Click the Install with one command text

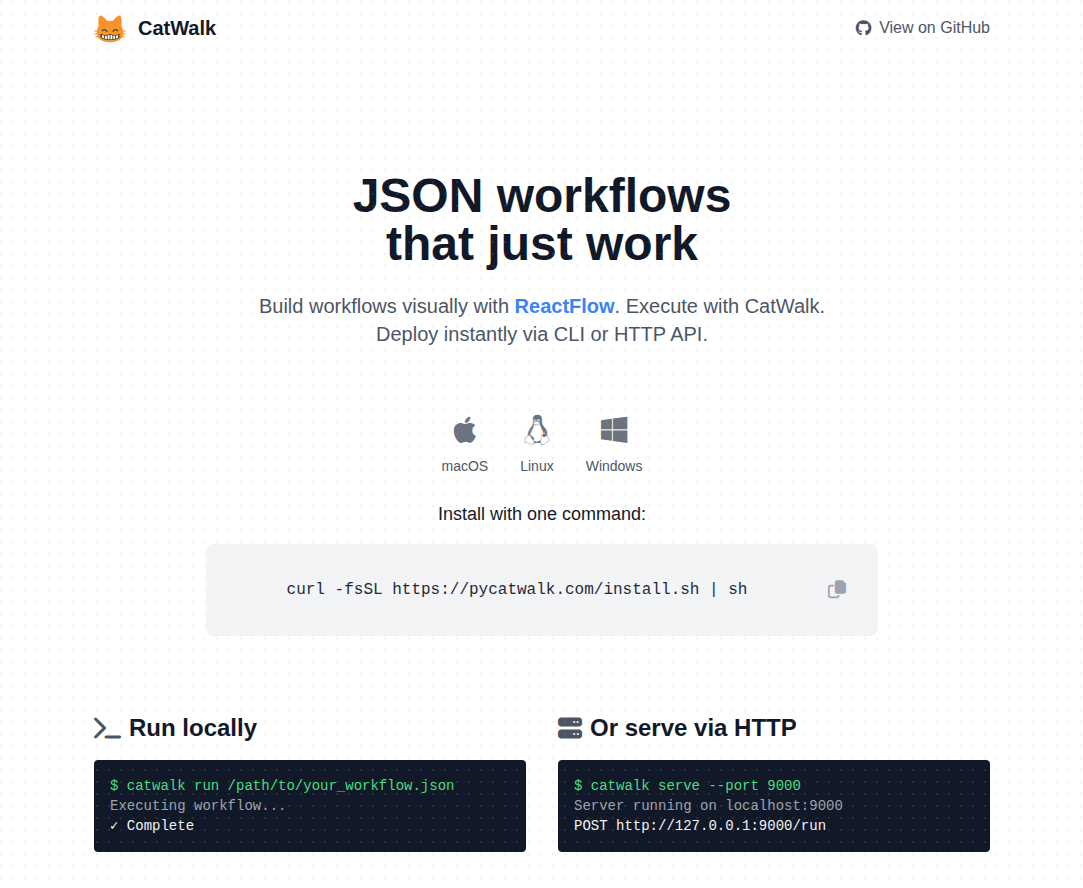542,514
